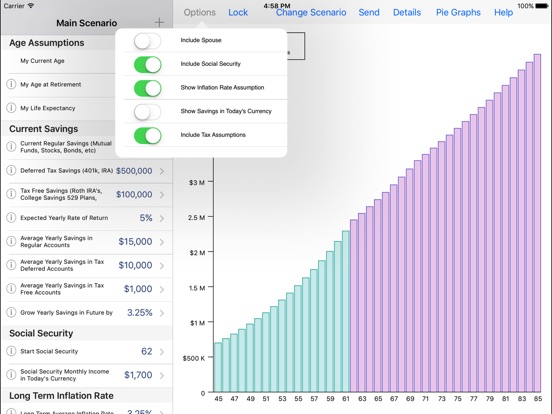Tap the Lock button

tap(238, 13)
